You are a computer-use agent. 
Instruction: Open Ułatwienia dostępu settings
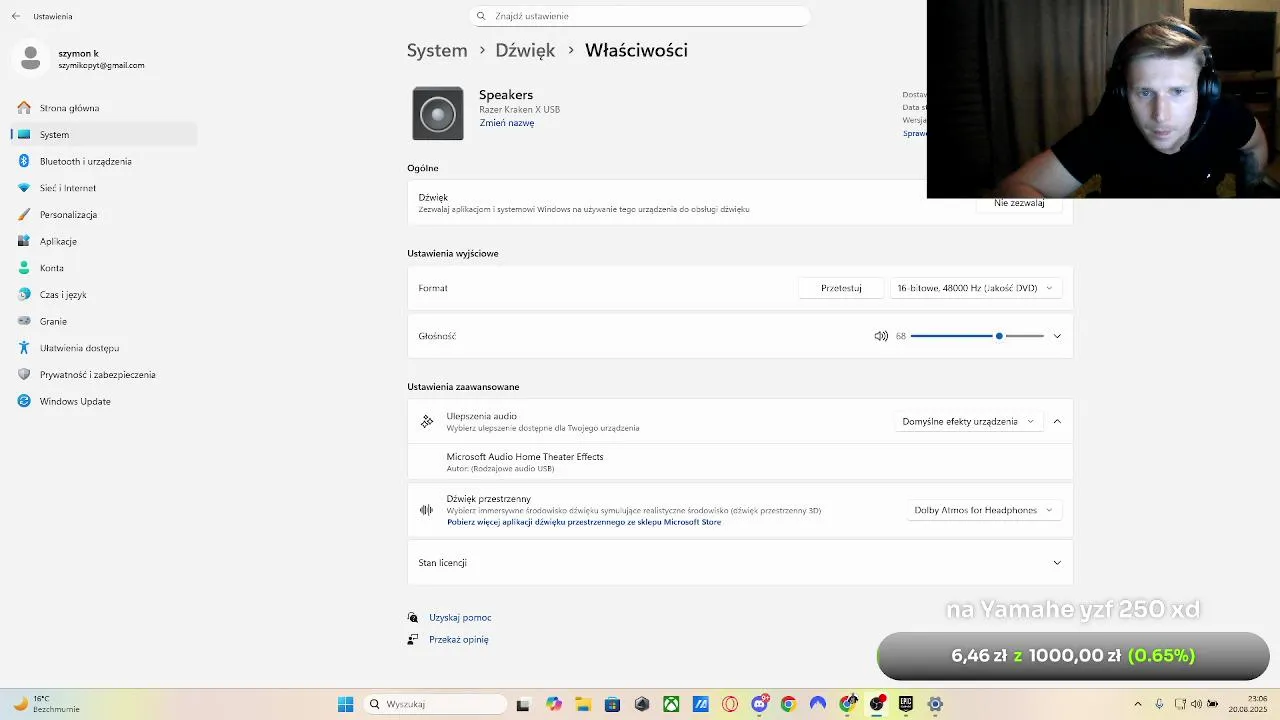click(x=104, y=348)
